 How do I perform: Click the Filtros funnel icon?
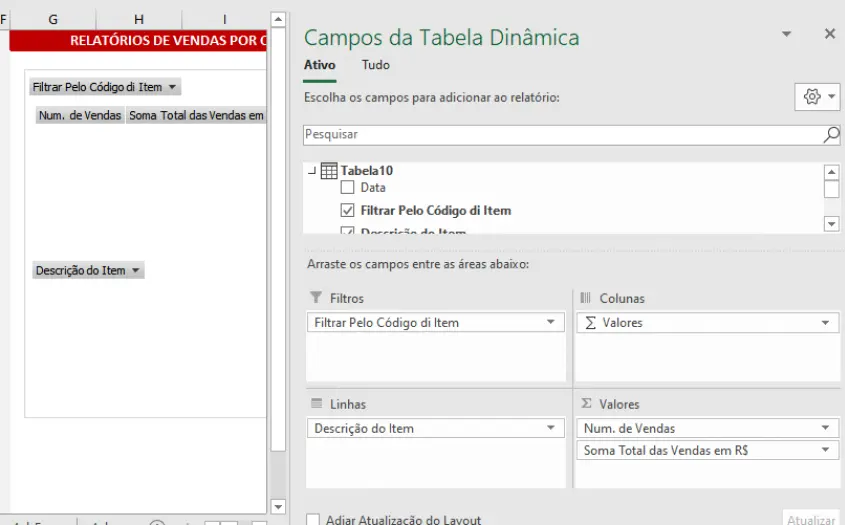(x=316, y=298)
